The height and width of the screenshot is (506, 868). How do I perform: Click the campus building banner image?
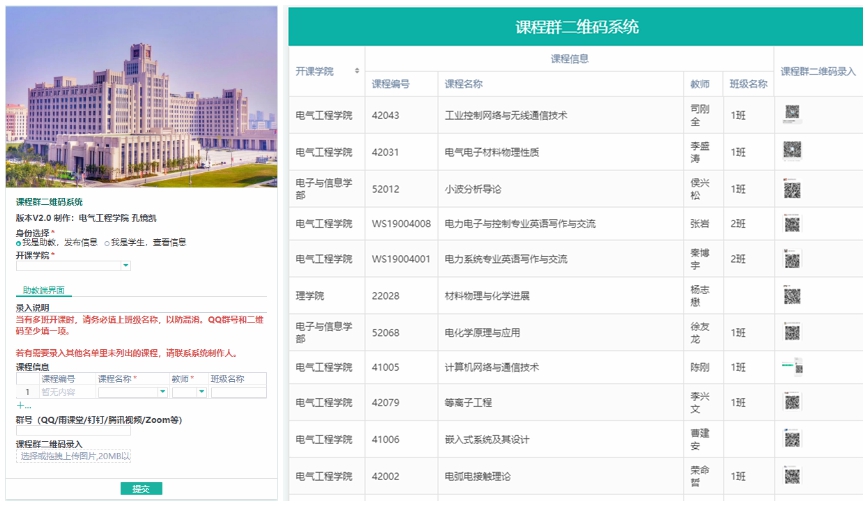click(x=141, y=97)
